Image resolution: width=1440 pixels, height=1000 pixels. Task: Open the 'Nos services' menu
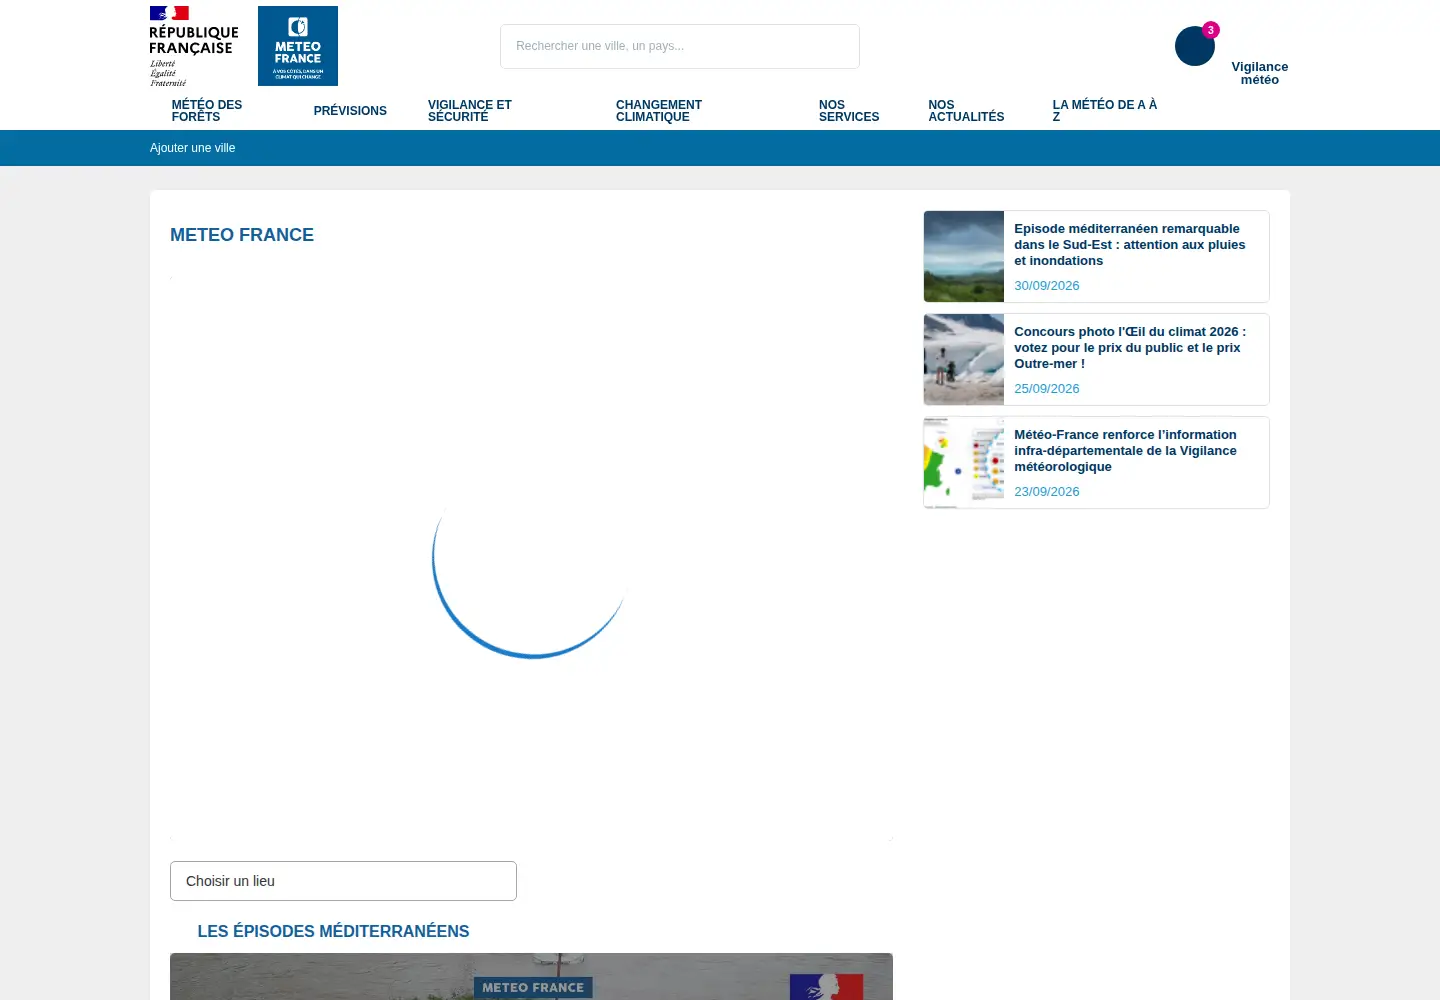click(x=849, y=111)
